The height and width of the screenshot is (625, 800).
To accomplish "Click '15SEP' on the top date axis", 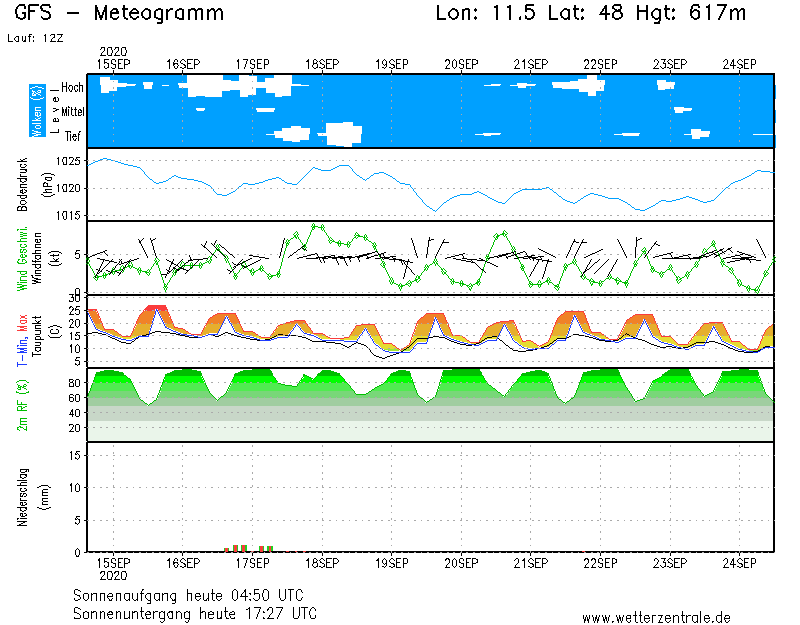I will [113, 64].
